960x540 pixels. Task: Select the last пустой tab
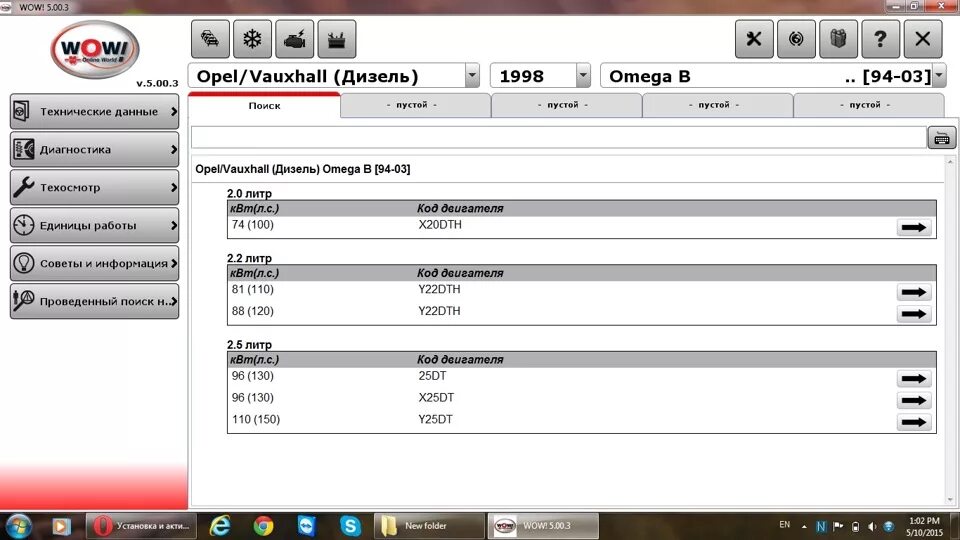point(869,105)
